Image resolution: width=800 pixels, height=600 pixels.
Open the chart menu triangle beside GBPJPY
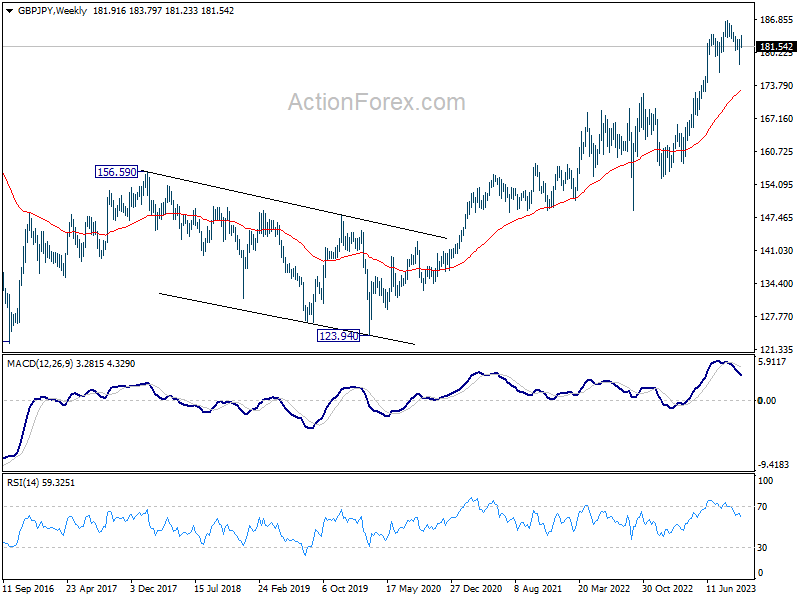click(x=9, y=11)
